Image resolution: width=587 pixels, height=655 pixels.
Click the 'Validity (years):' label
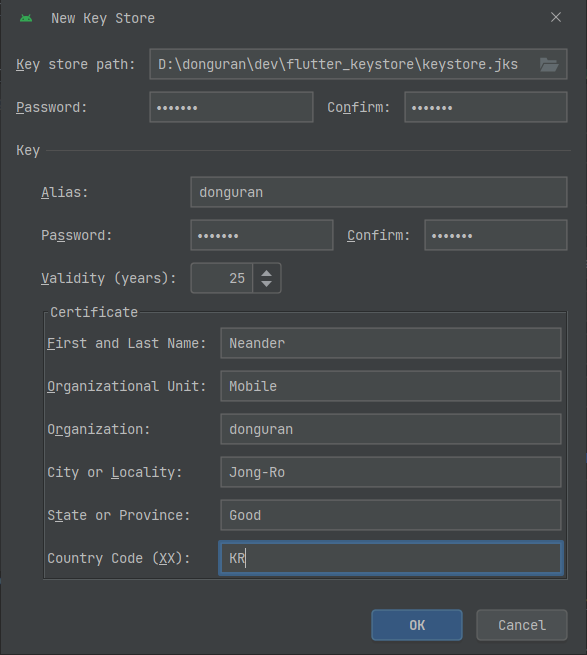(109, 278)
